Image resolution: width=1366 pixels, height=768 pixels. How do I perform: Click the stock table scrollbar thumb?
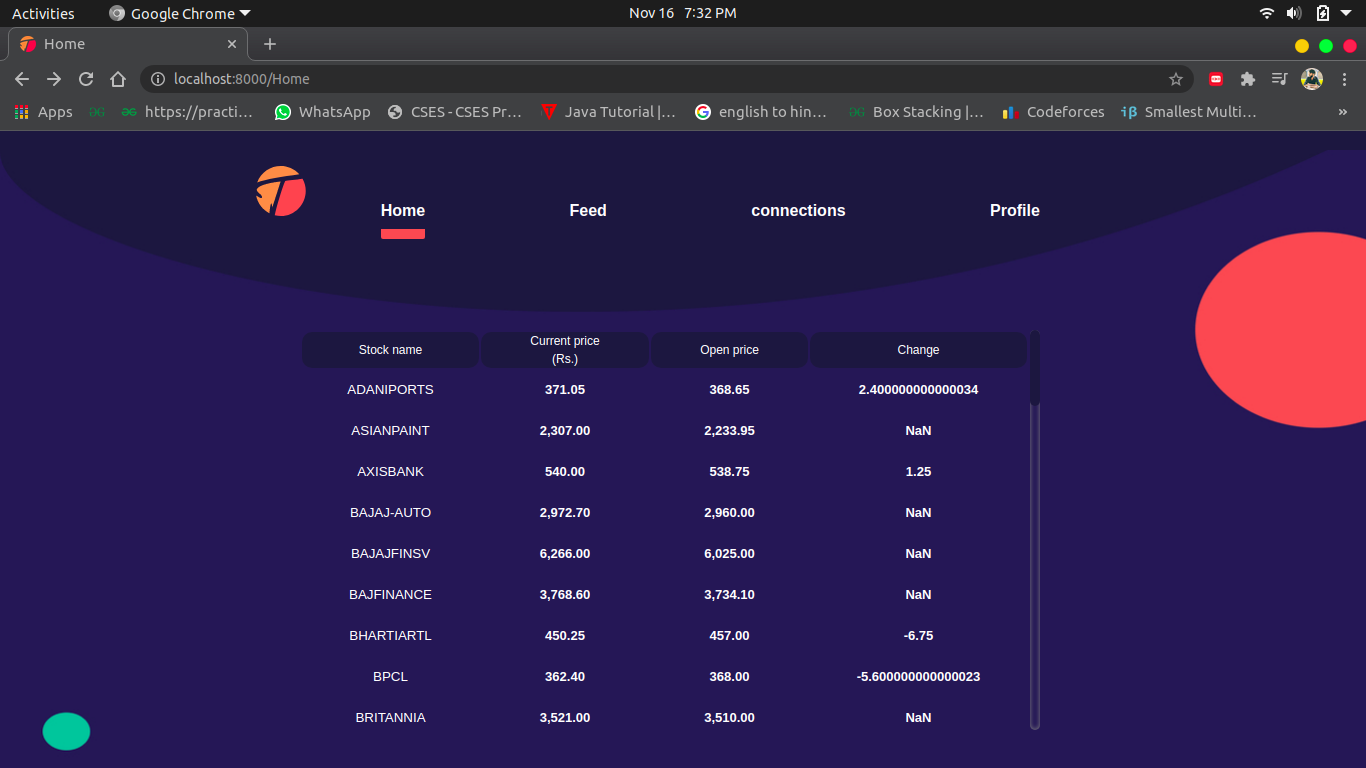[x=1035, y=368]
